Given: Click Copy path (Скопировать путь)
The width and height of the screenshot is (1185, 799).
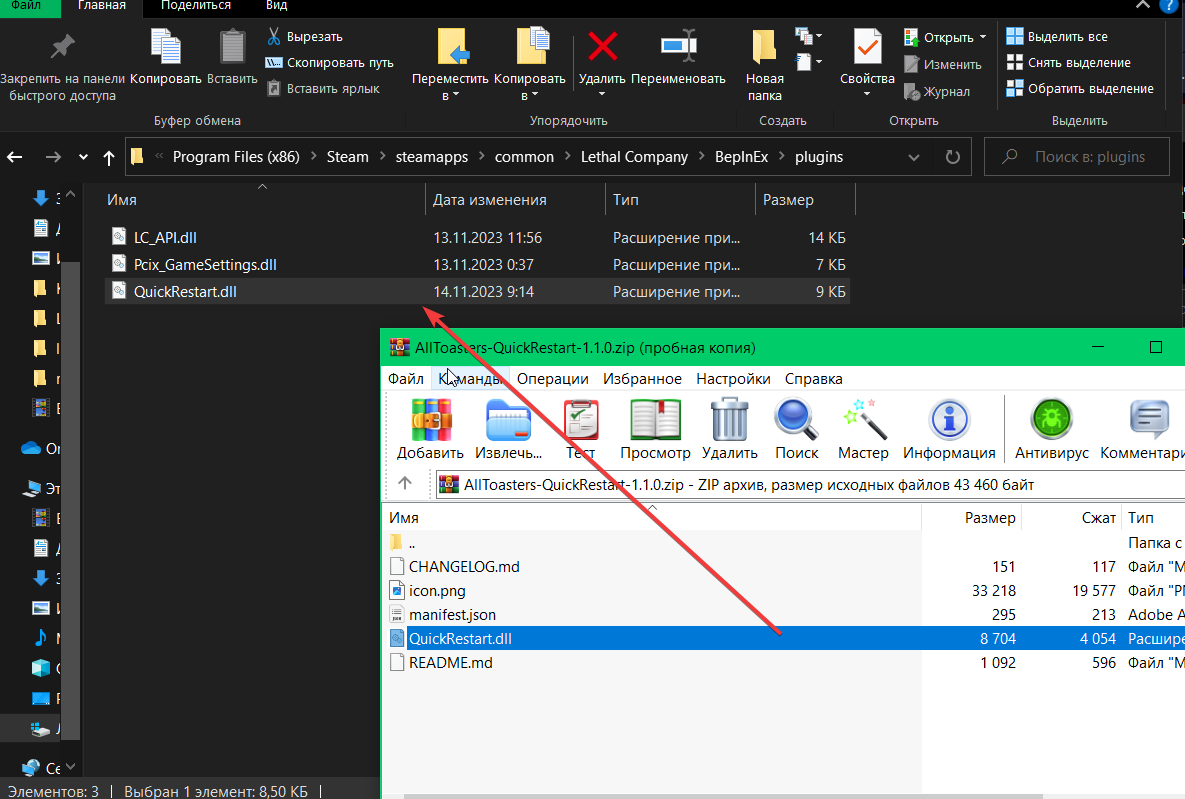Looking at the screenshot, I should coord(330,63).
